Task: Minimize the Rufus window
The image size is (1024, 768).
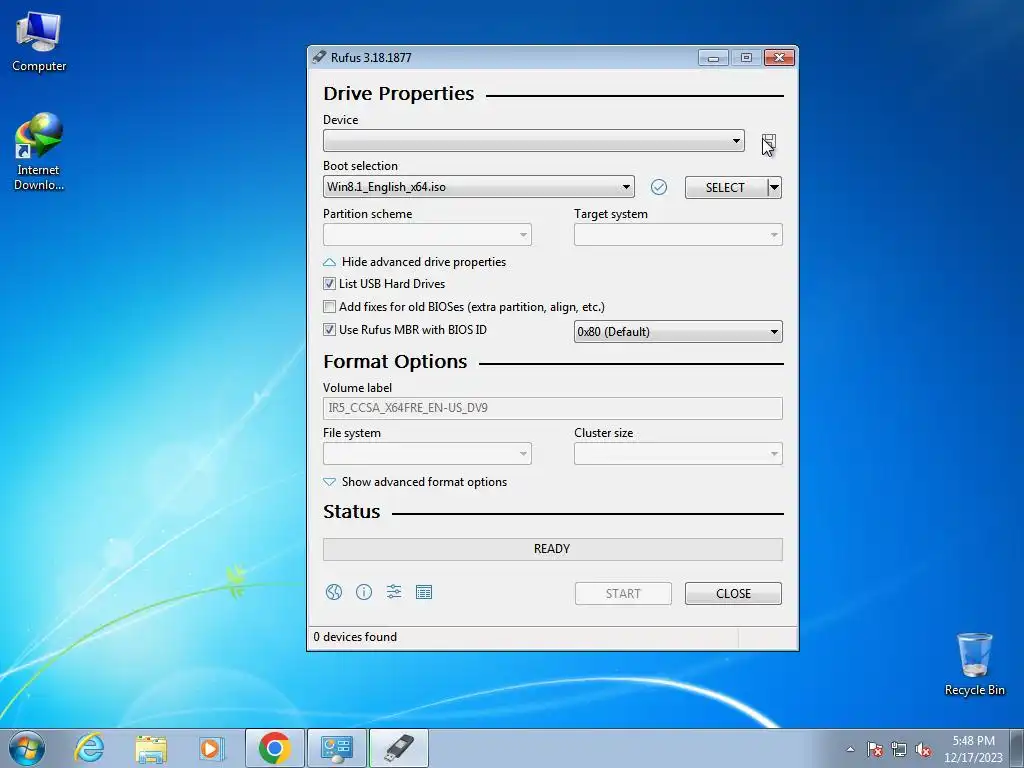Action: pos(713,58)
